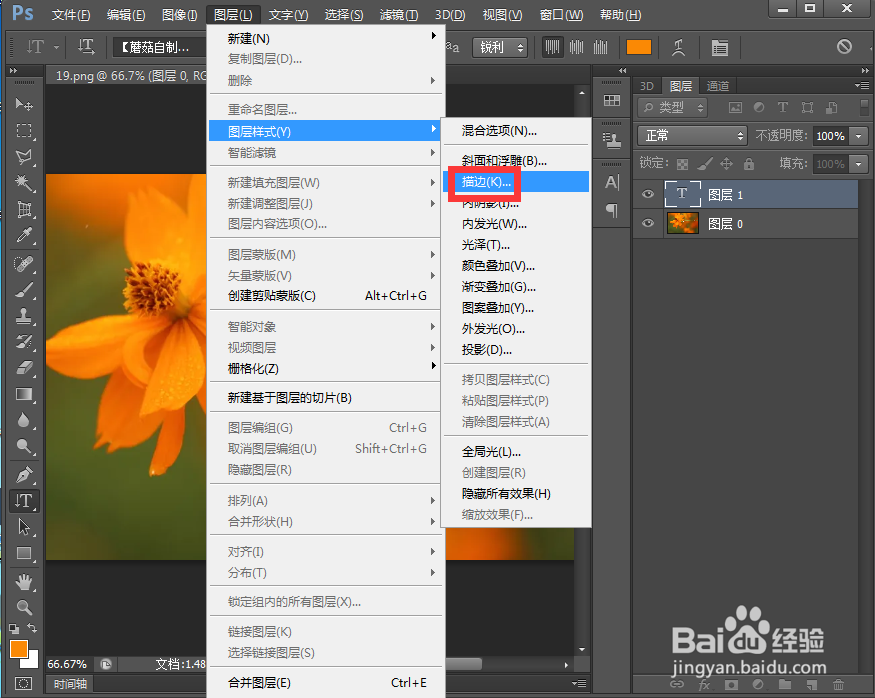Image resolution: width=875 pixels, height=698 pixels.
Task: Hide the 图层 1 text layer
Action: point(647,194)
